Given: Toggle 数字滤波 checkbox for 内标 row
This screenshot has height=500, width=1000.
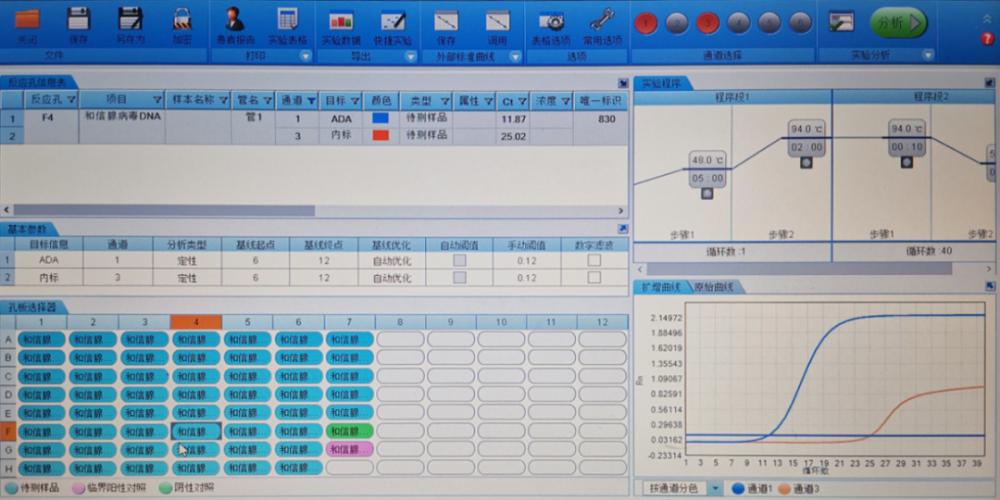Looking at the screenshot, I should click(594, 277).
